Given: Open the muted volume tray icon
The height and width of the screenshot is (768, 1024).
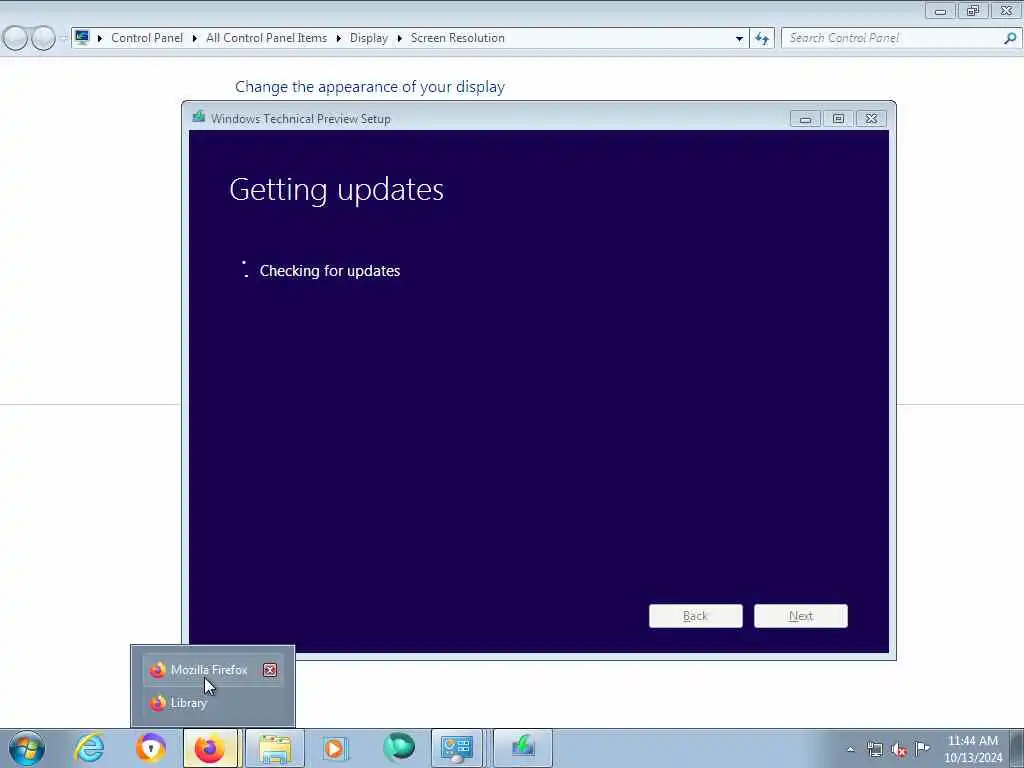Looking at the screenshot, I should pyautogui.click(x=899, y=750).
